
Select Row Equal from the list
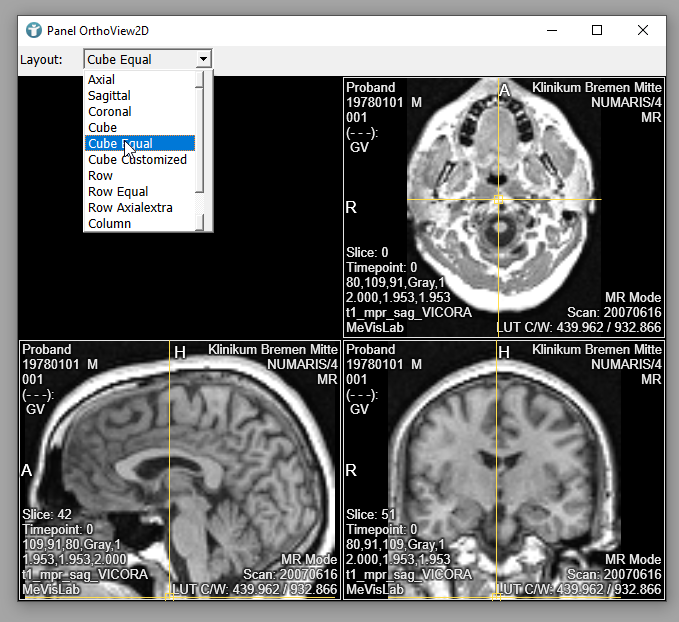[x=118, y=192]
